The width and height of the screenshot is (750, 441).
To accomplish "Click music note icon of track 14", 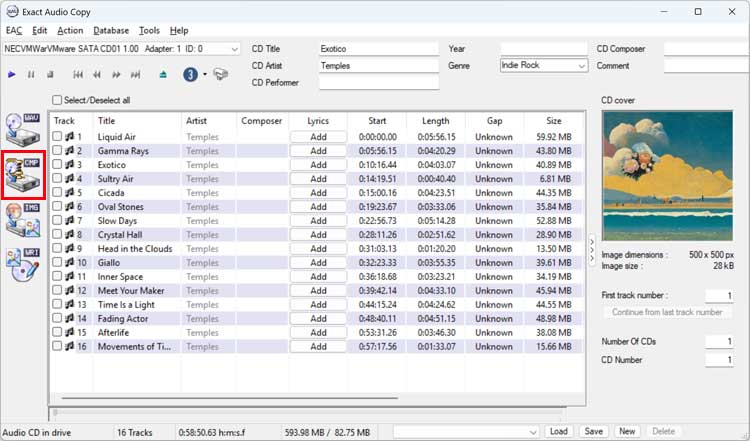I will [x=70, y=318].
